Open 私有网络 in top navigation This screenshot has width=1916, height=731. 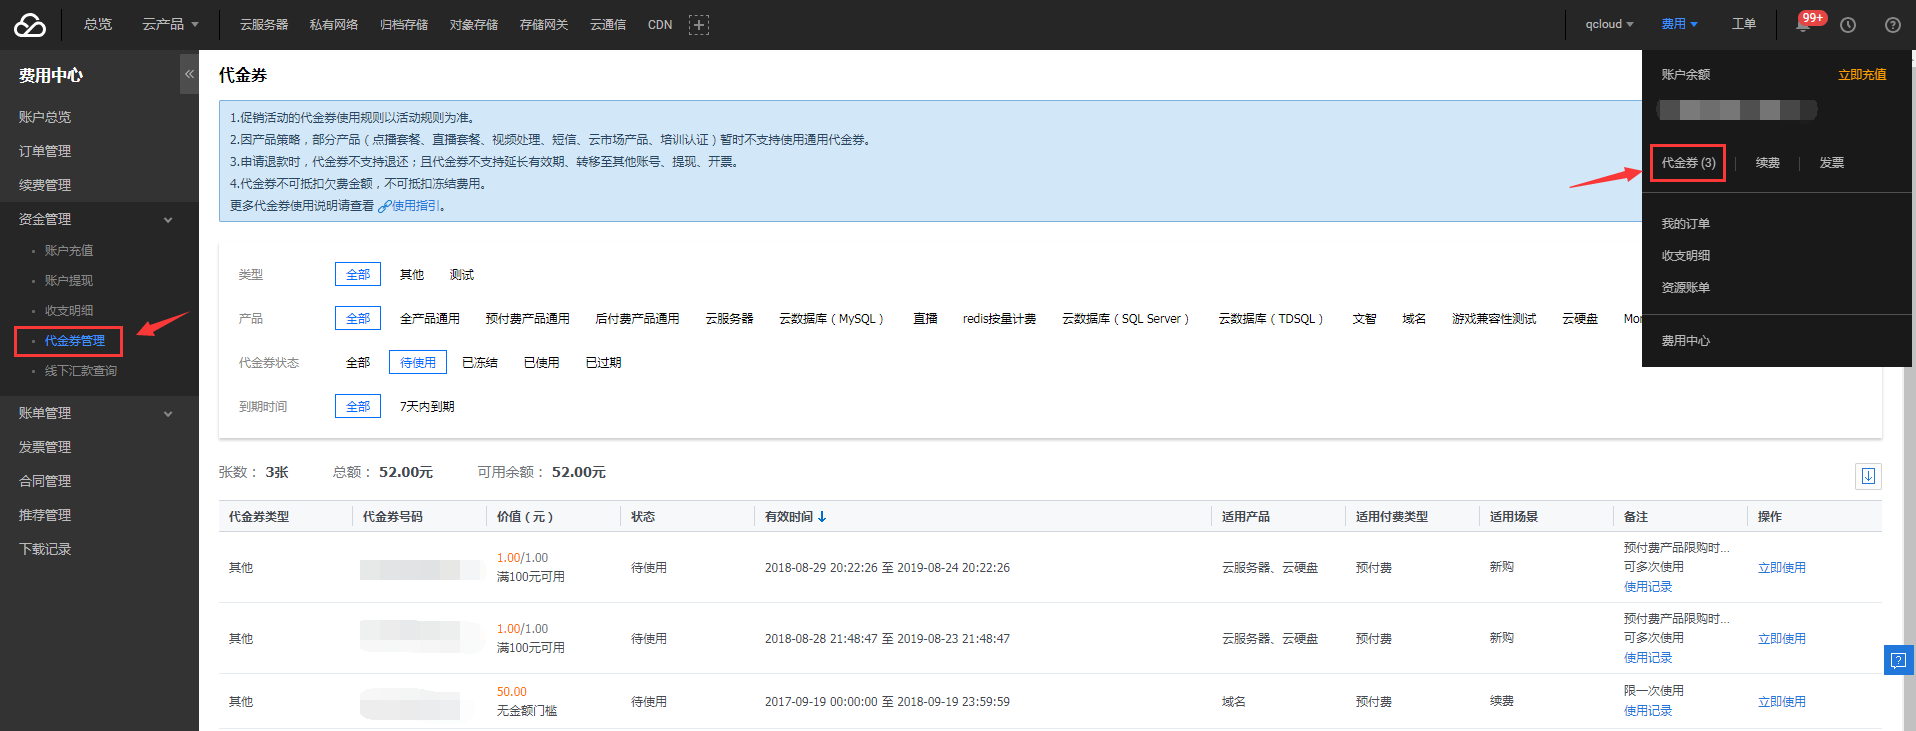pos(334,25)
